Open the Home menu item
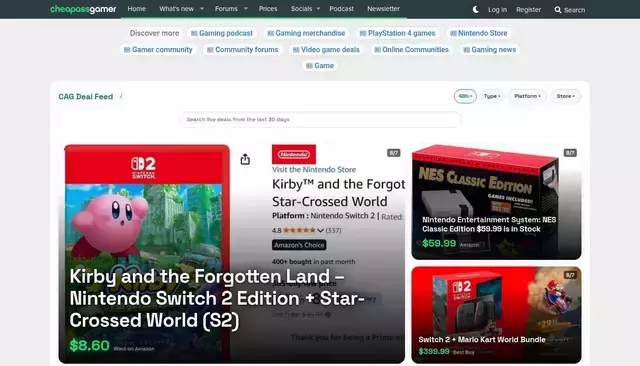 pyautogui.click(x=136, y=9)
